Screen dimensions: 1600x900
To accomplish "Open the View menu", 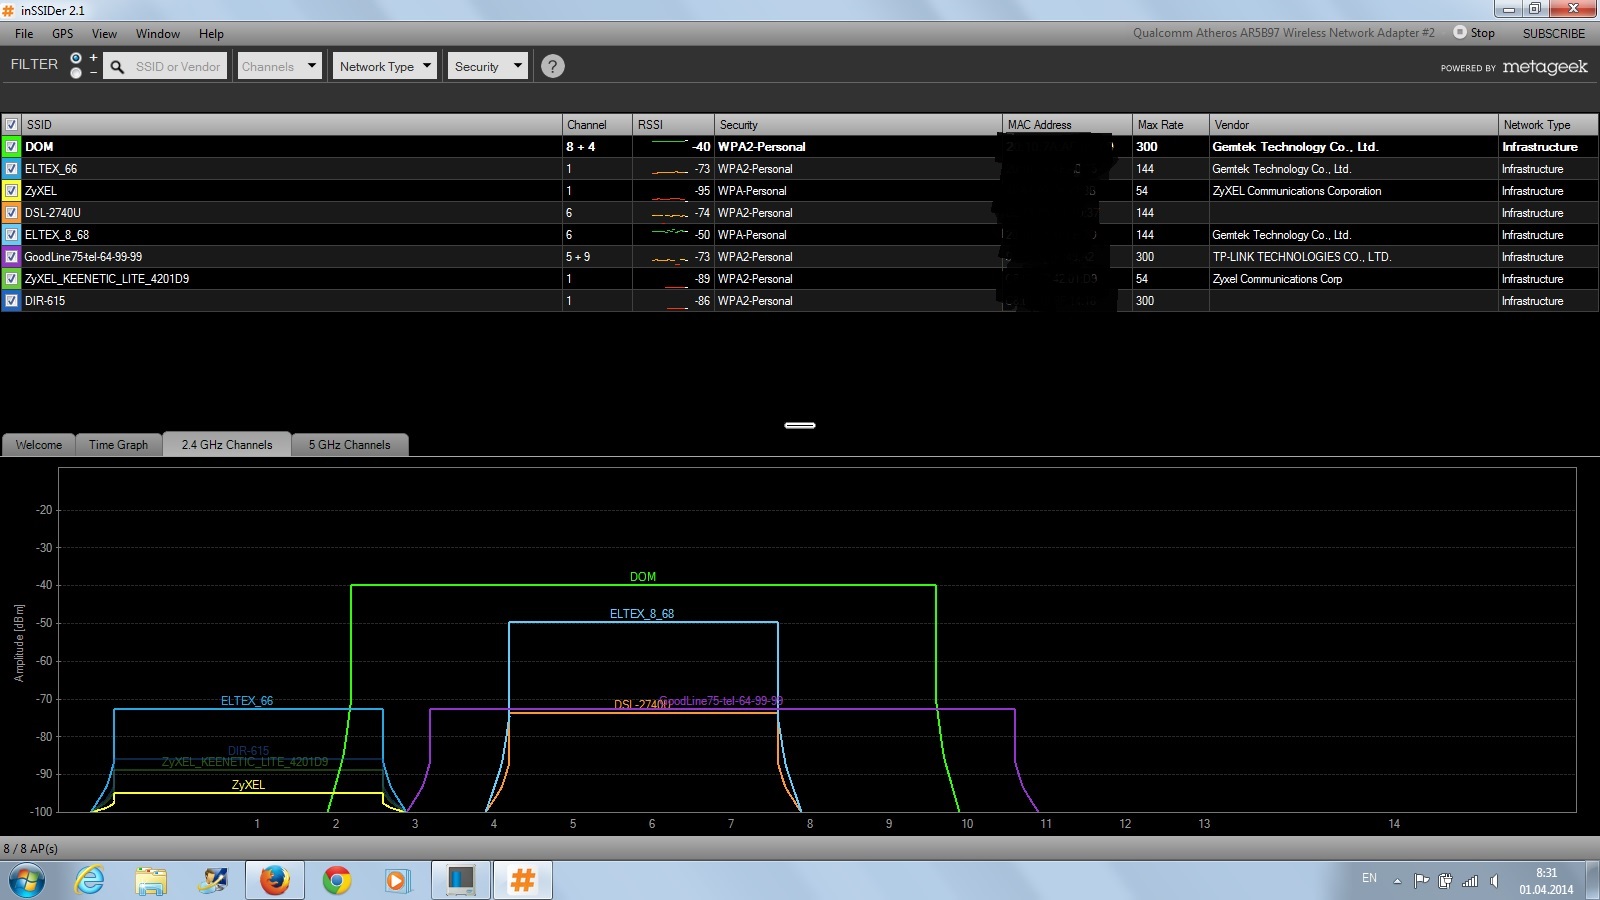I will click(104, 33).
